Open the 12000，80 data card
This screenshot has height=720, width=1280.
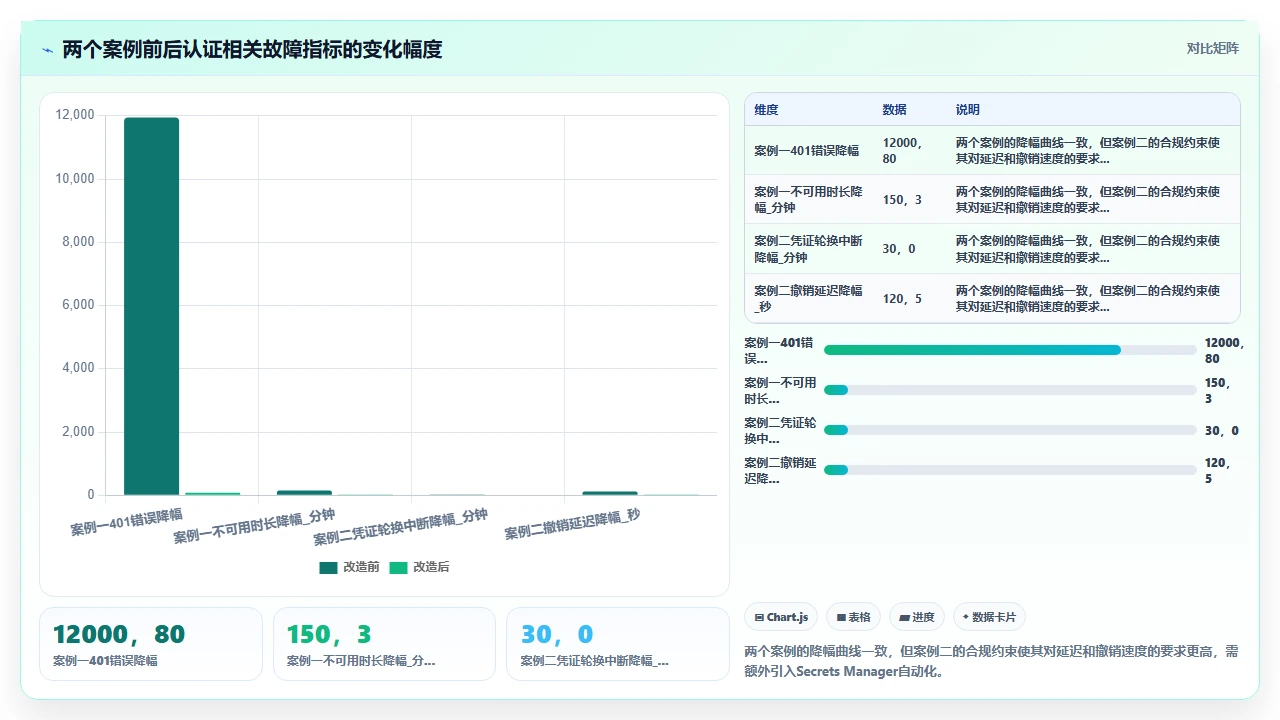coord(150,644)
